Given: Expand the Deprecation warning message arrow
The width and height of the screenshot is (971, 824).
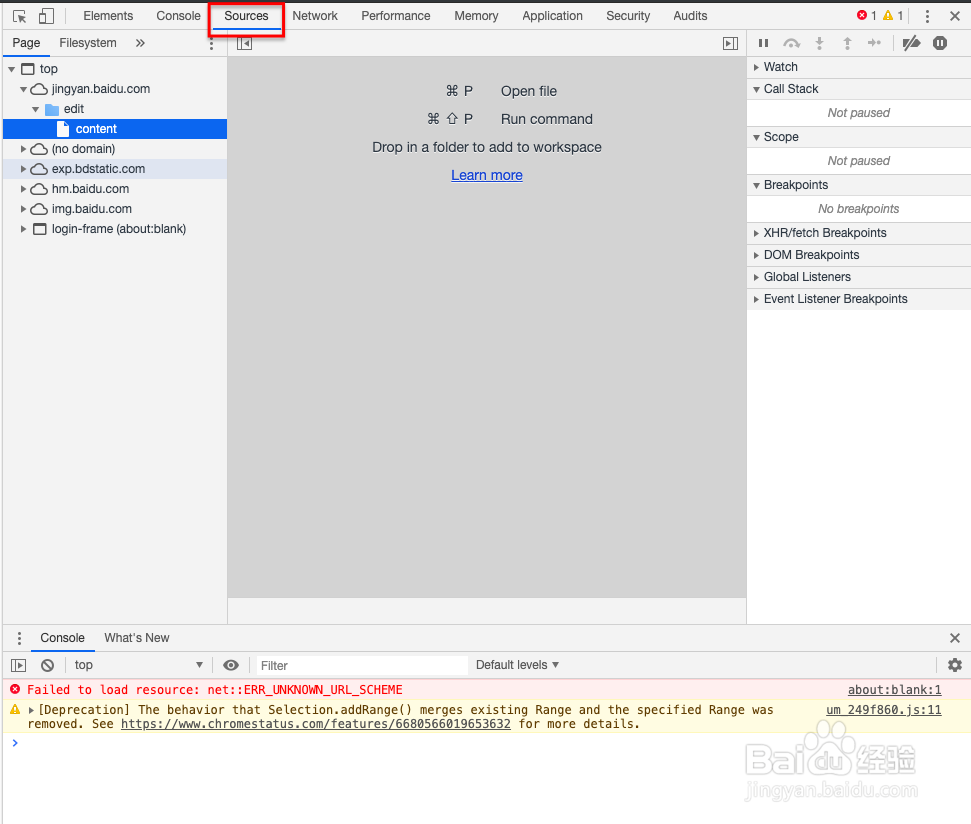Looking at the screenshot, I should 31,710.
